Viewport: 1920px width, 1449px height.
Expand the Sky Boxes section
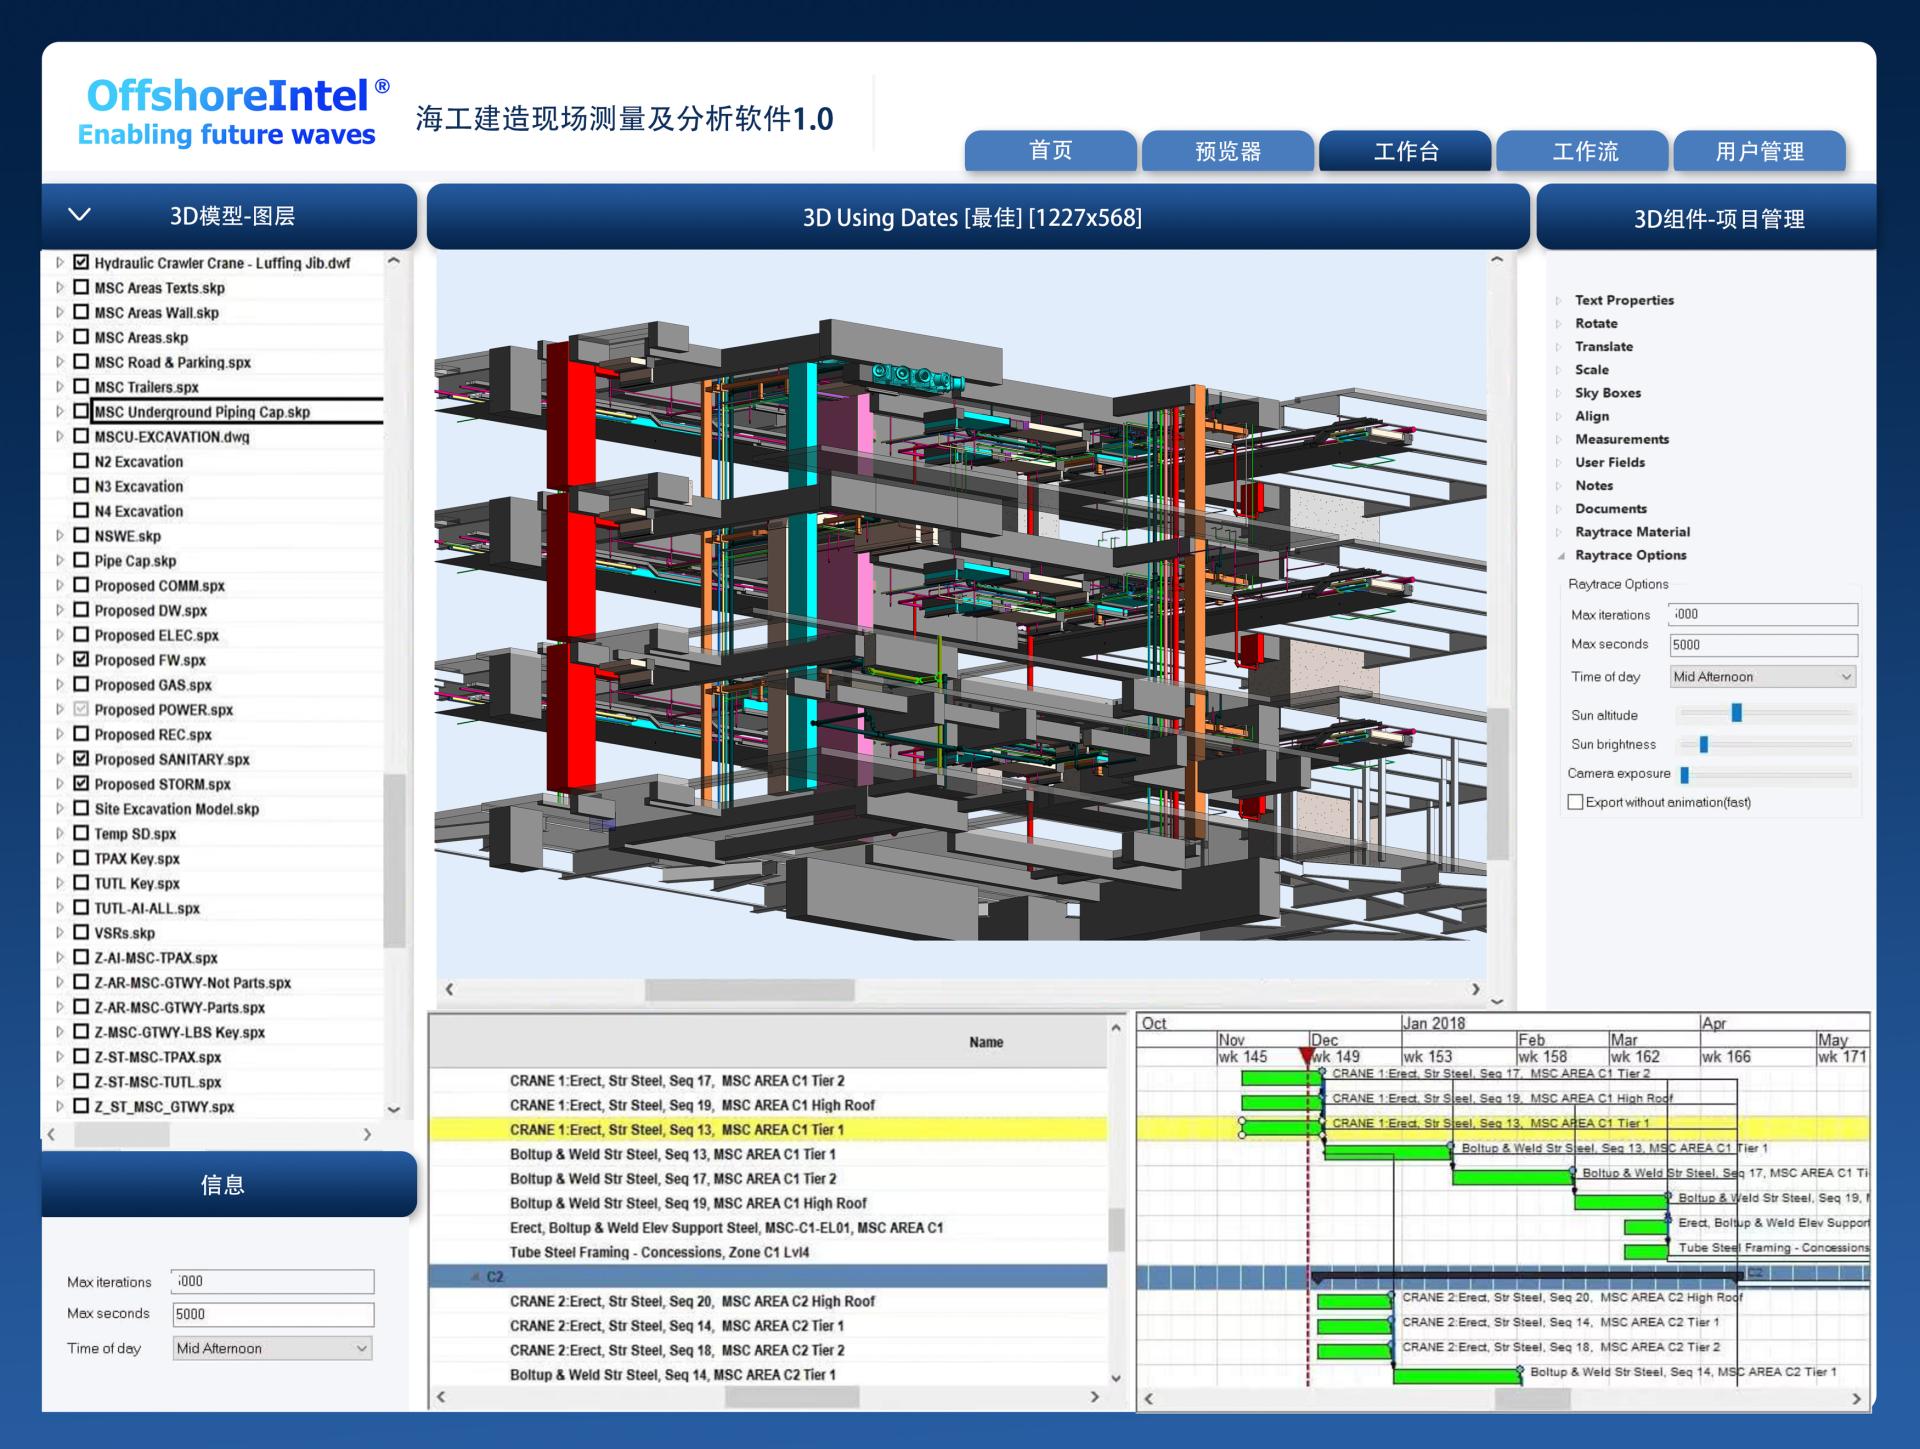click(x=1560, y=393)
